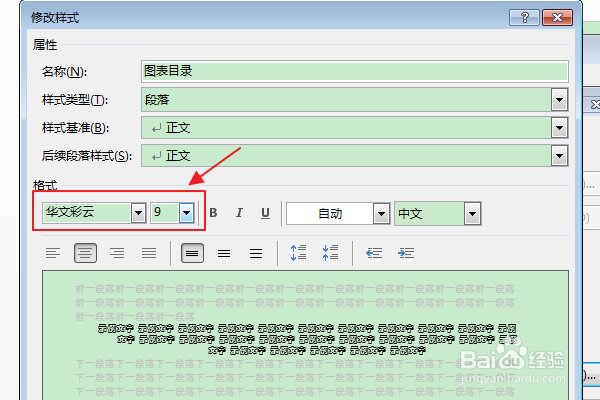Toggle Bold formatting button
Image resolution: width=600 pixels, height=400 pixels.
[x=214, y=213]
